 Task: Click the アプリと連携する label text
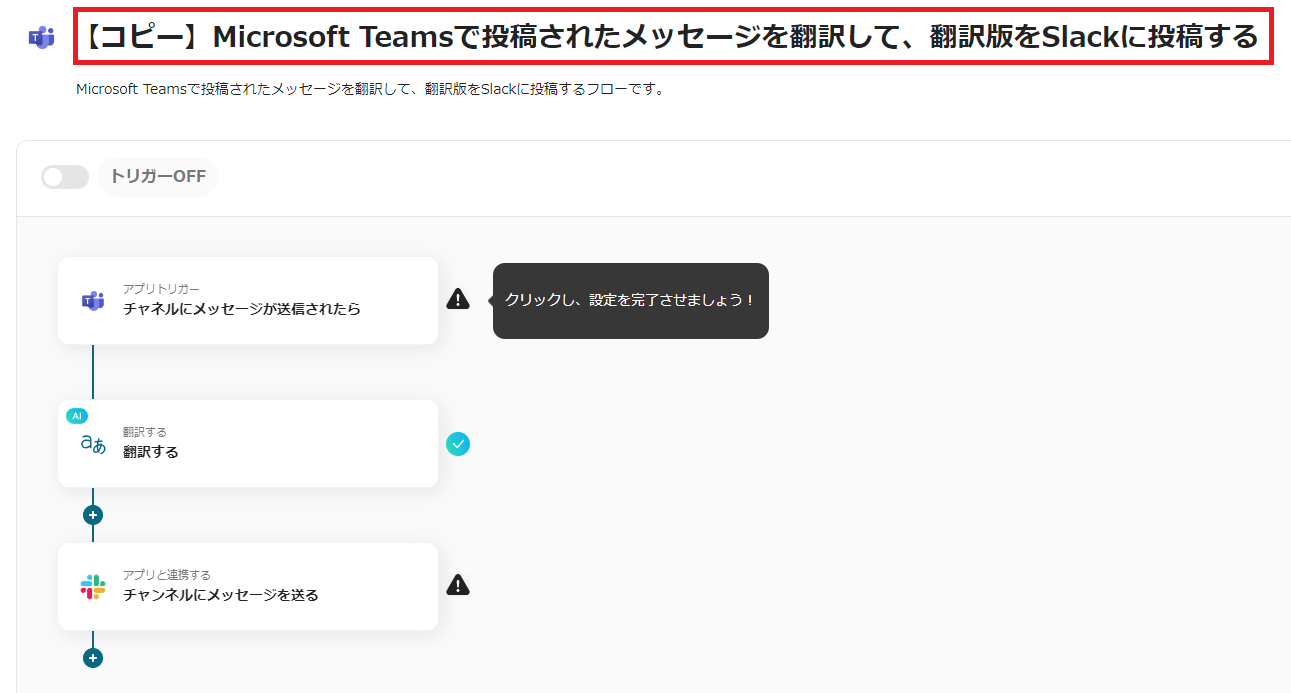[167, 575]
